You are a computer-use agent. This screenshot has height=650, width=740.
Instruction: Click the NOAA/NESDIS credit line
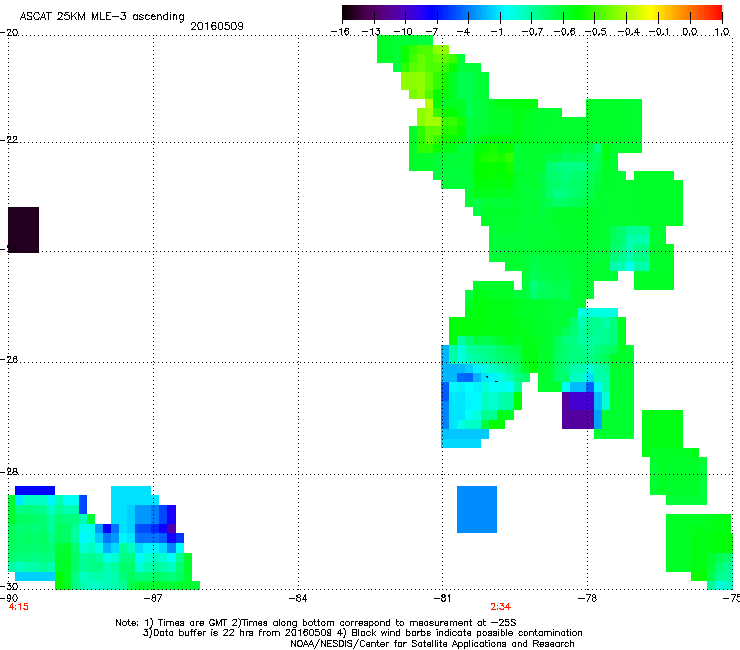[x=432, y=644]
